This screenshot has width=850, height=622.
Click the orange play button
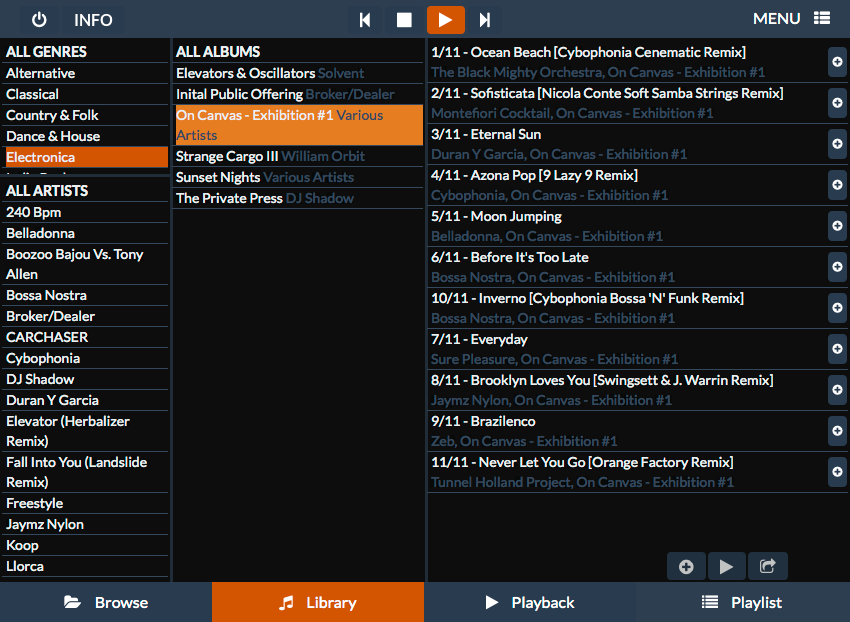[446, 20]
